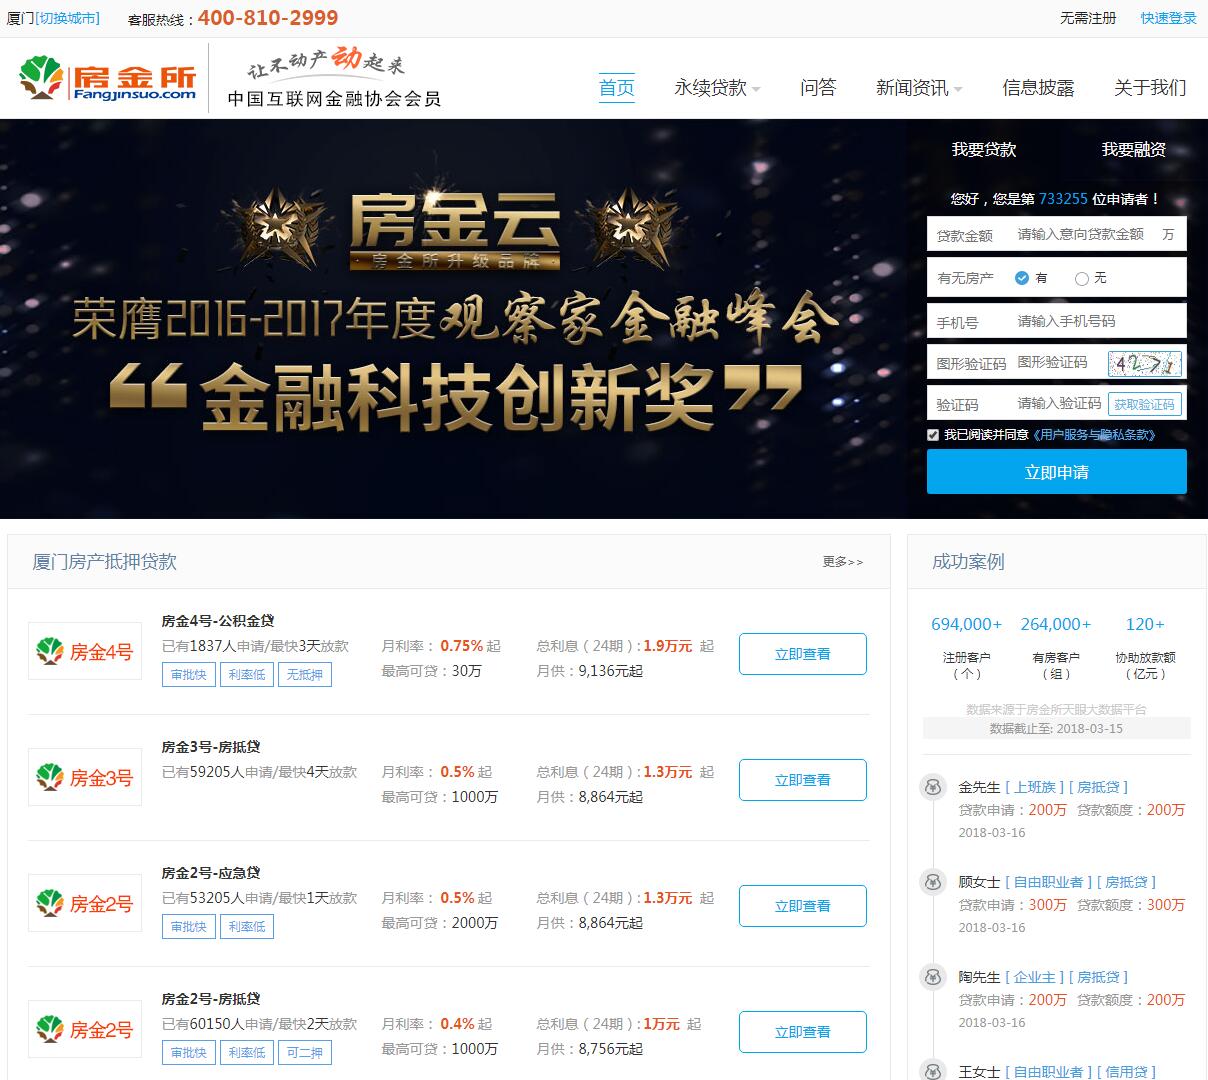Click the 房金3号 product logo
Screen dimensions: 1208x1080
(x=85, y=778)
